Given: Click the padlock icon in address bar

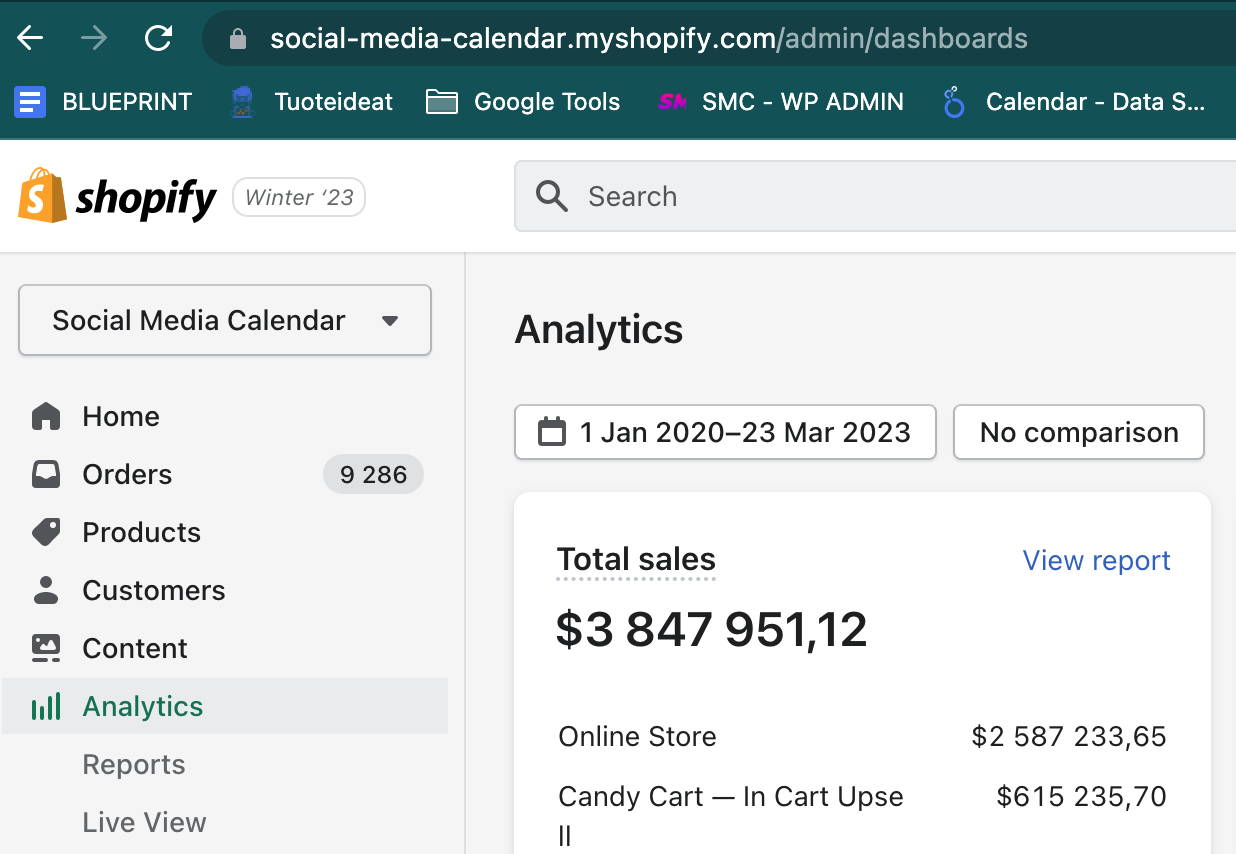Looking at the screenshot, I should coord(238,39).
